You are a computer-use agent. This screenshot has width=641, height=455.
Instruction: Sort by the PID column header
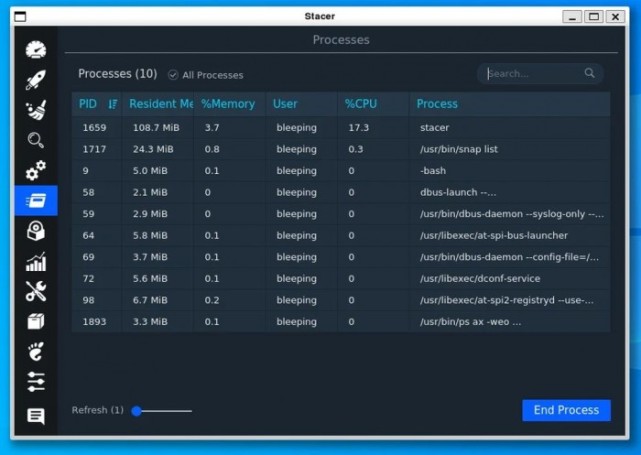tap(97, 104)
